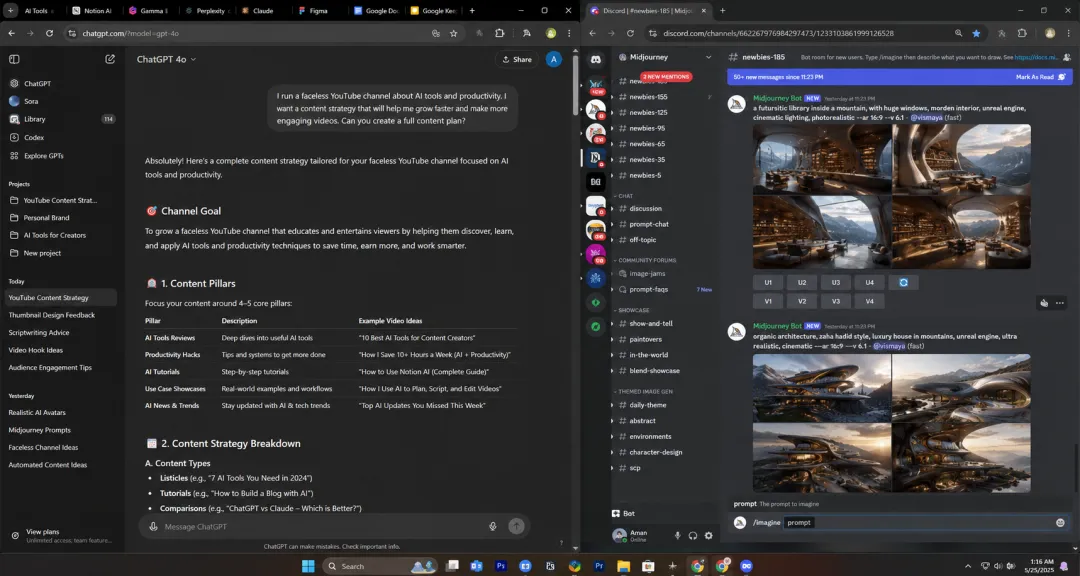Click the U1 upscale button
Screen dimensions: 1080x576
coord(768,282)
